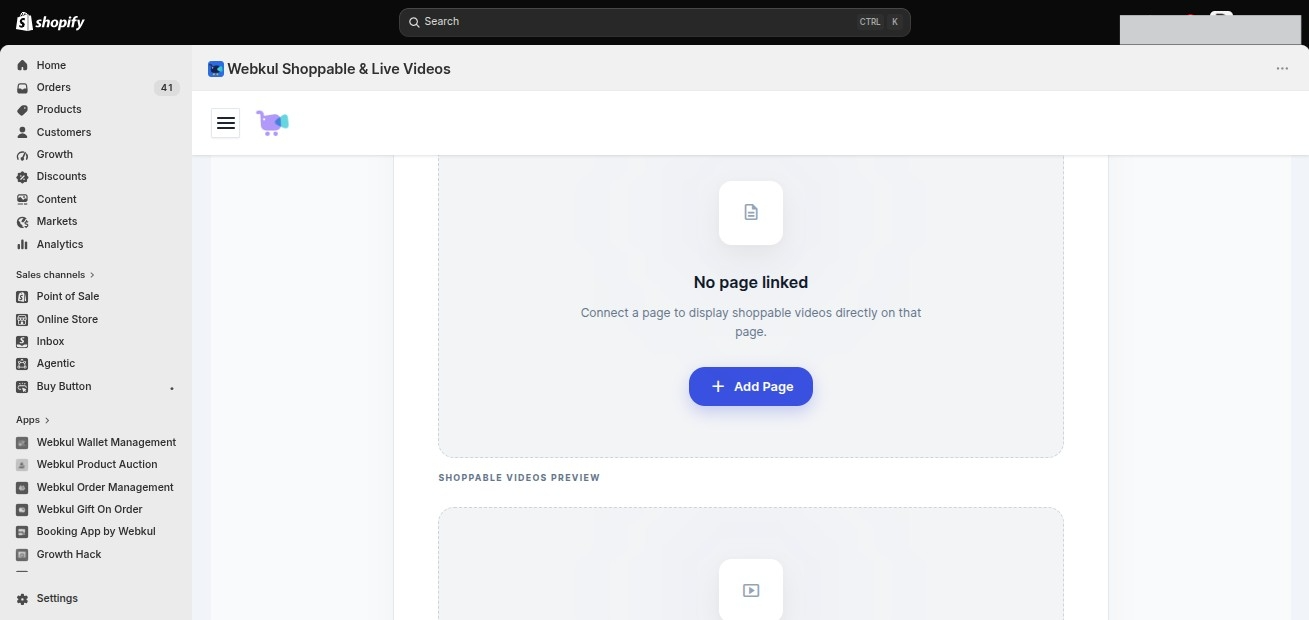
Task: Open the Home menu item
Action: pyautogui.click(x=51, y=65)
